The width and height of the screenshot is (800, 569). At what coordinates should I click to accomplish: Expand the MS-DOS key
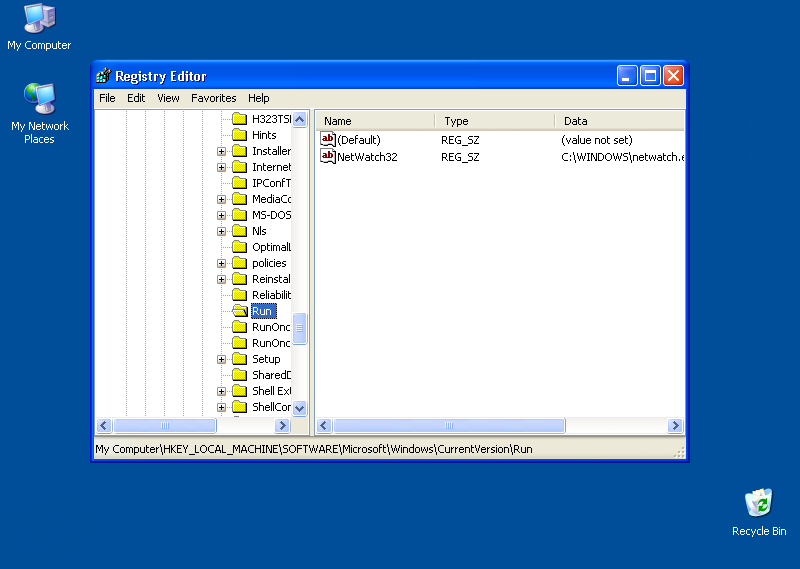click(x=221, y=215)
